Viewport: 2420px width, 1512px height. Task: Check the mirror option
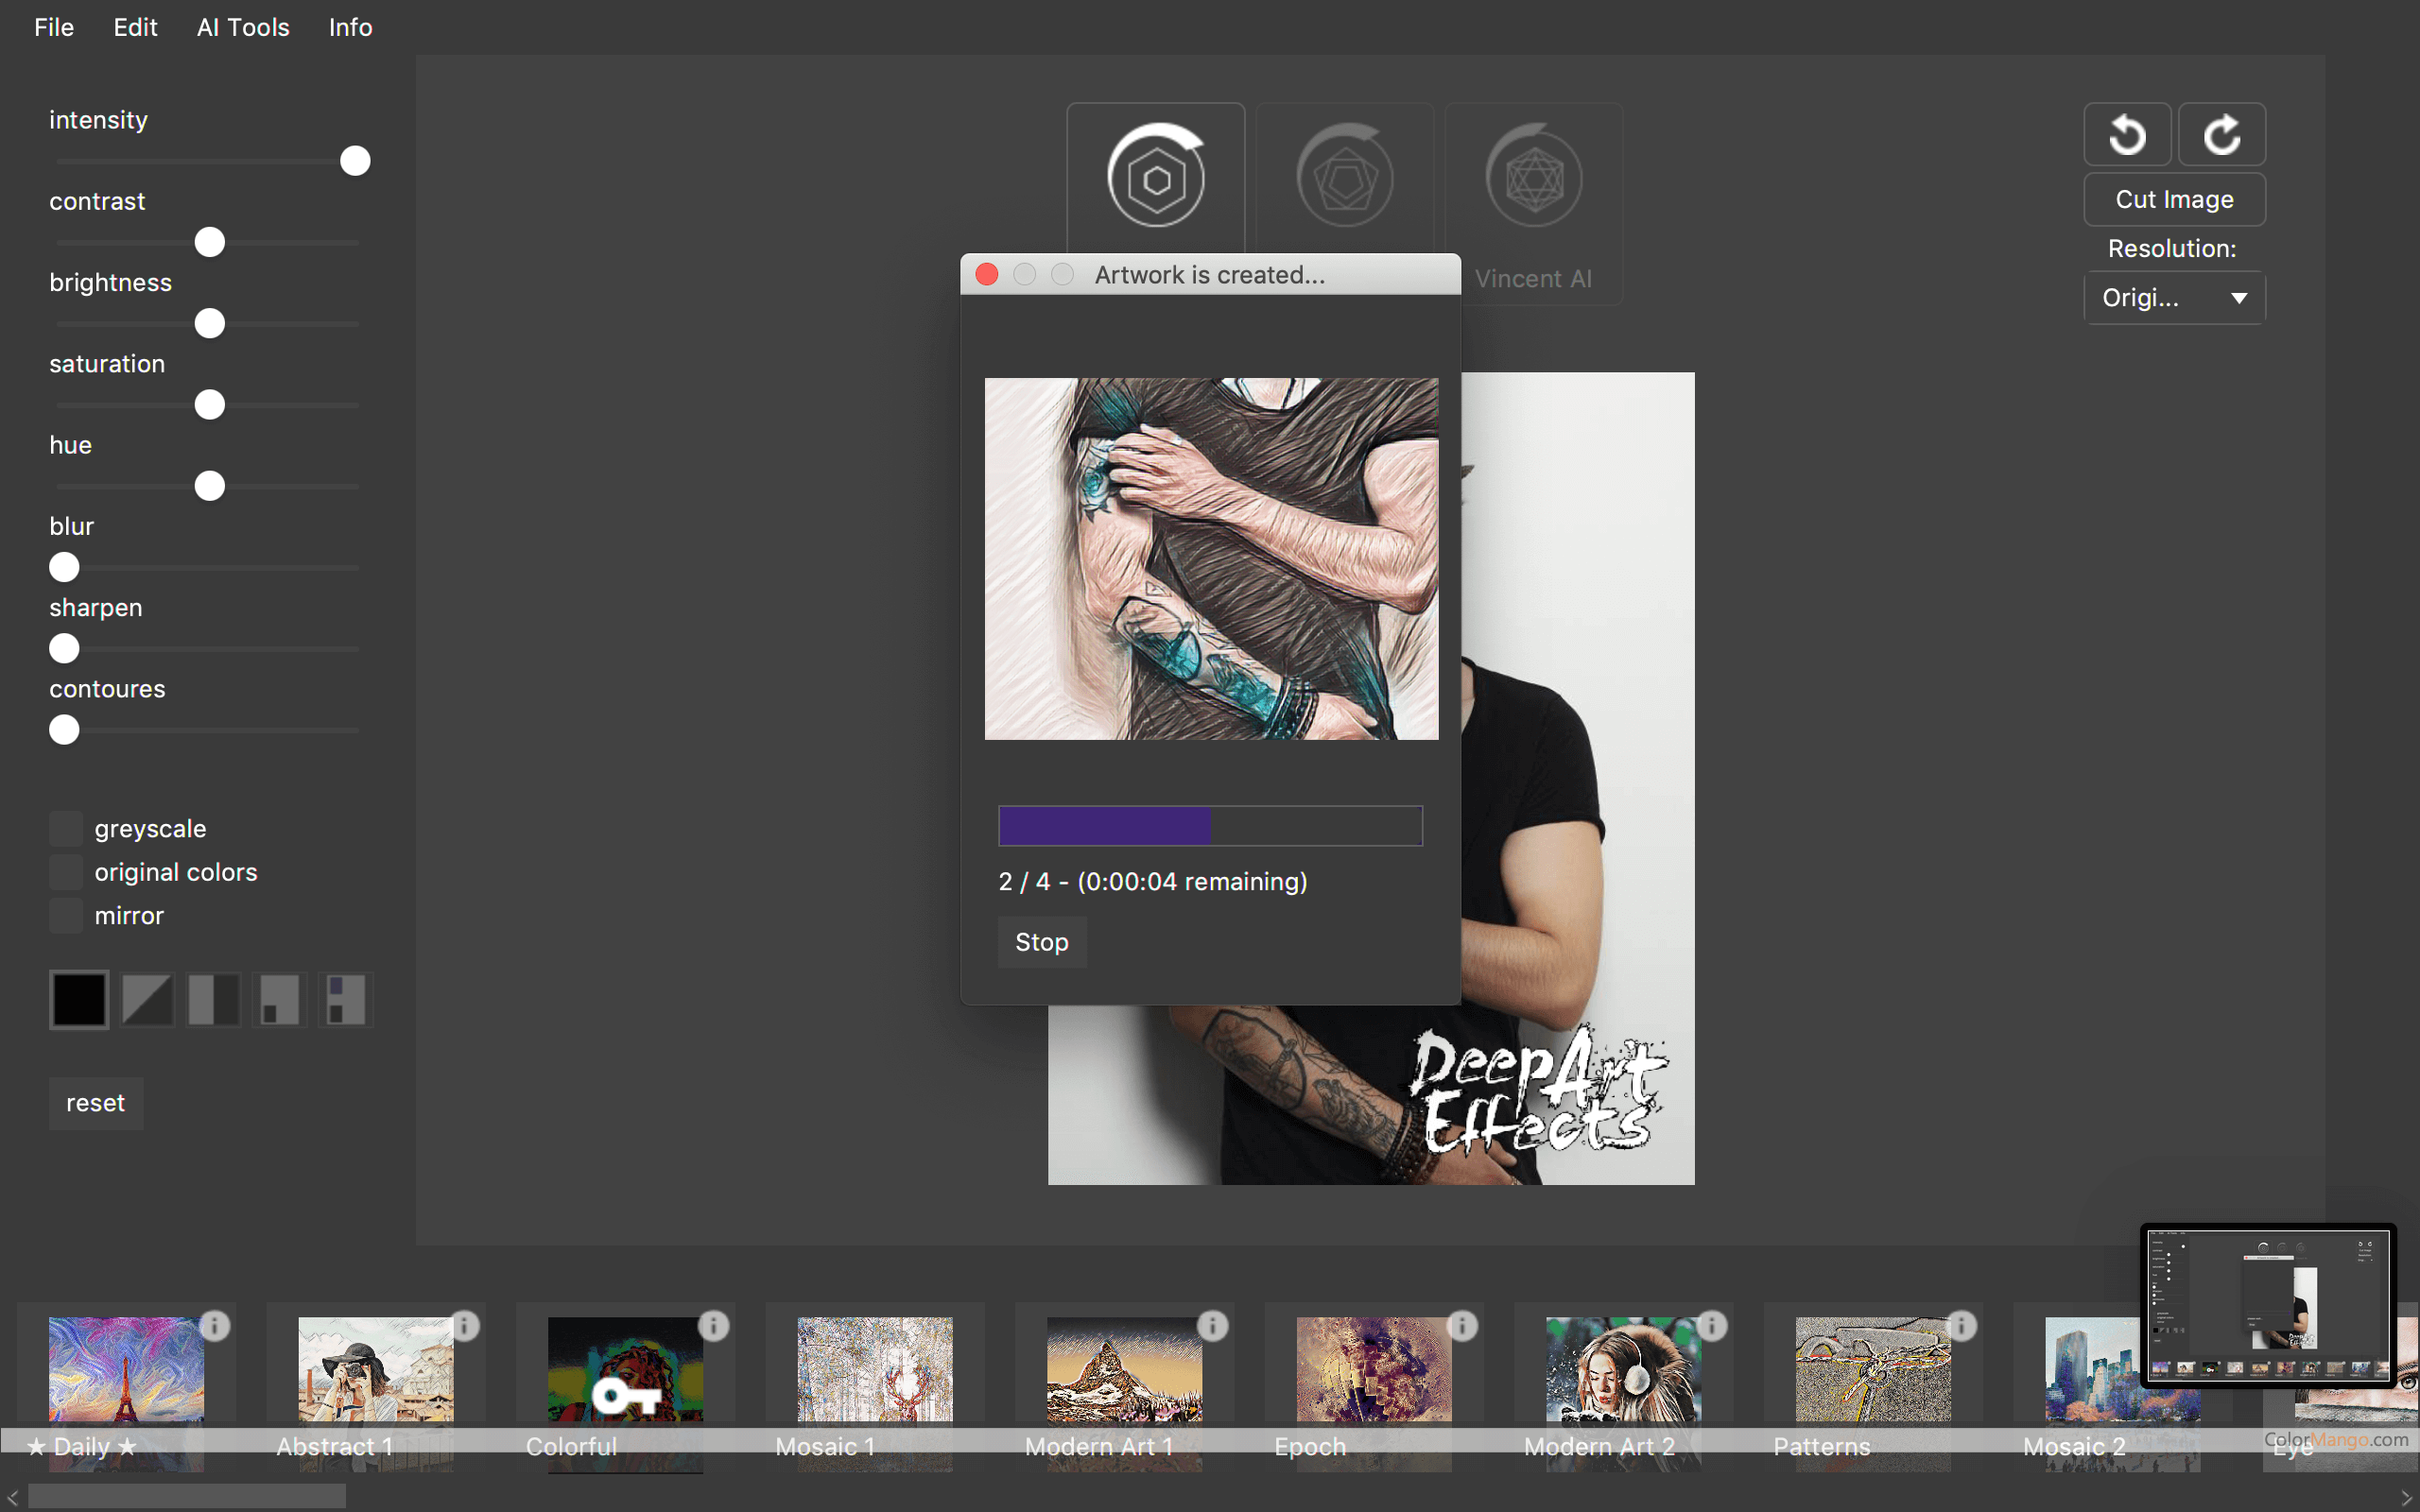(x=66, y=915)
